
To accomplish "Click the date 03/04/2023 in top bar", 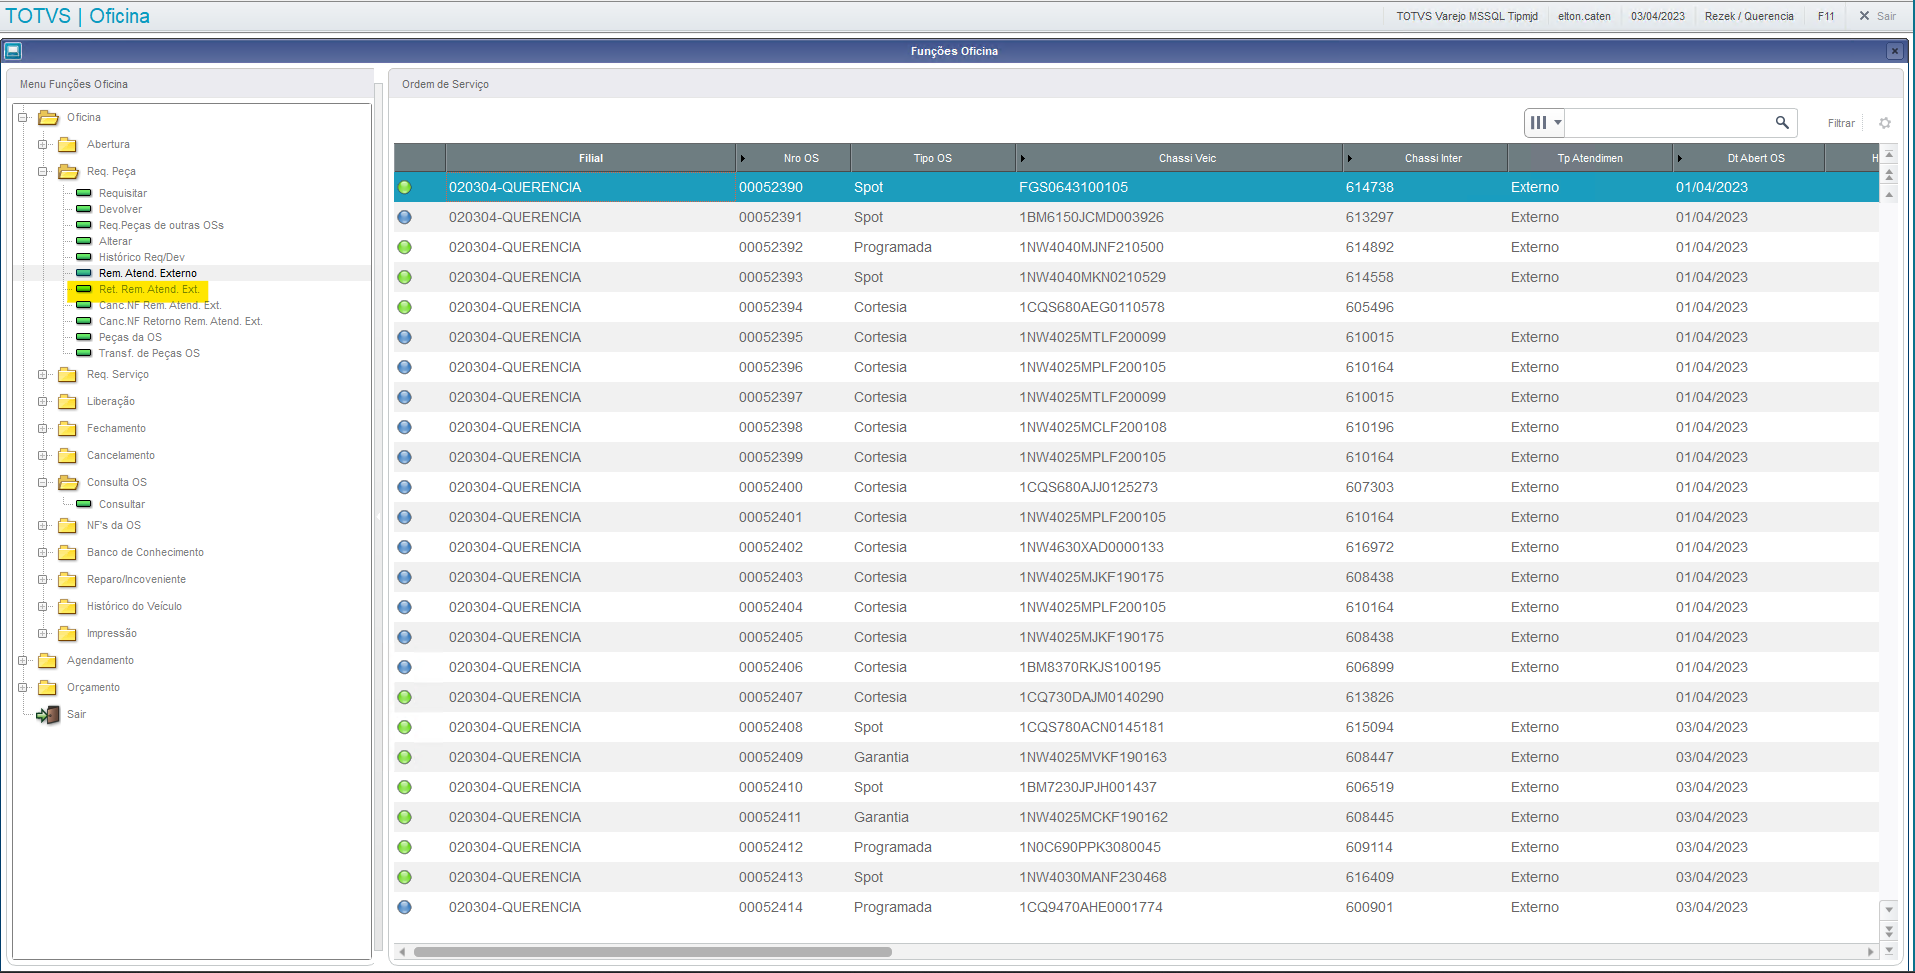I will pos(1658,16).
